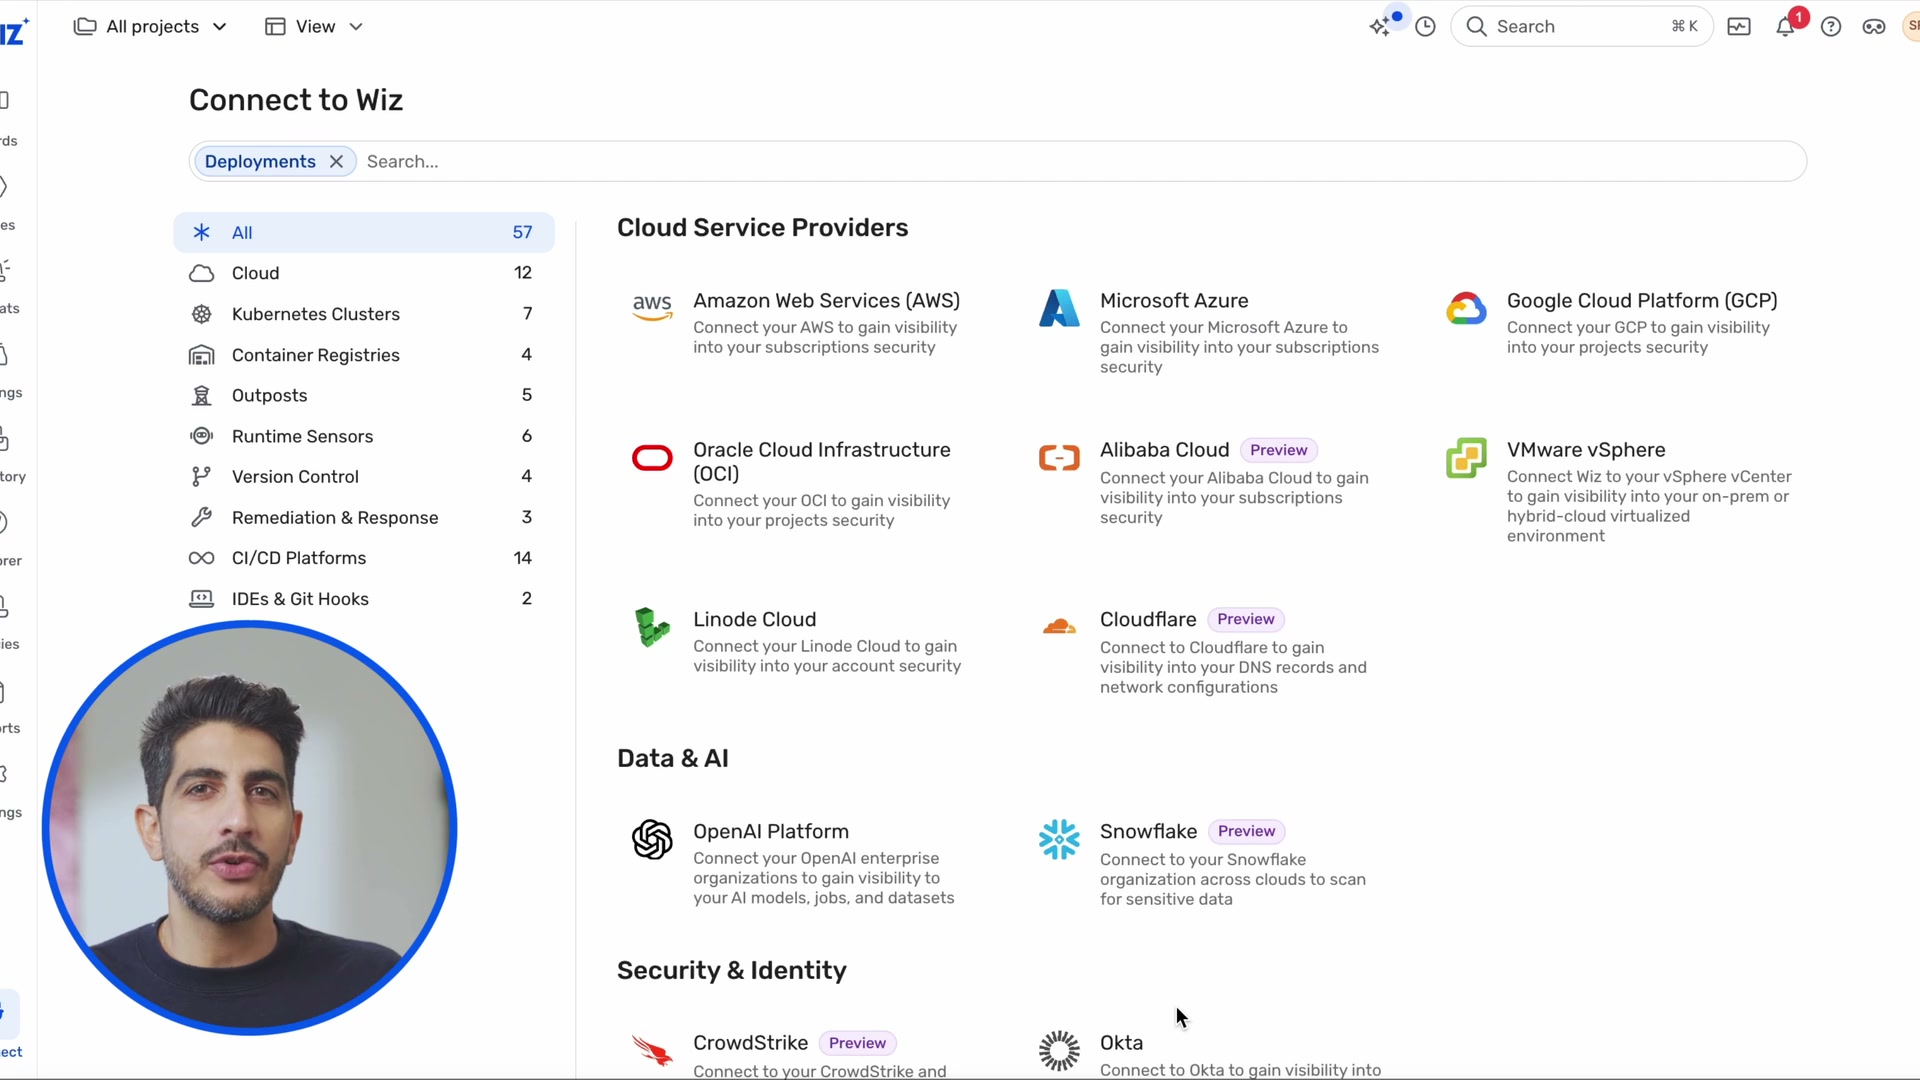Screen dimensions: 1920x1080
Task: Filter by Kubernetes Clusters category
Action: (x=364, y=314)
